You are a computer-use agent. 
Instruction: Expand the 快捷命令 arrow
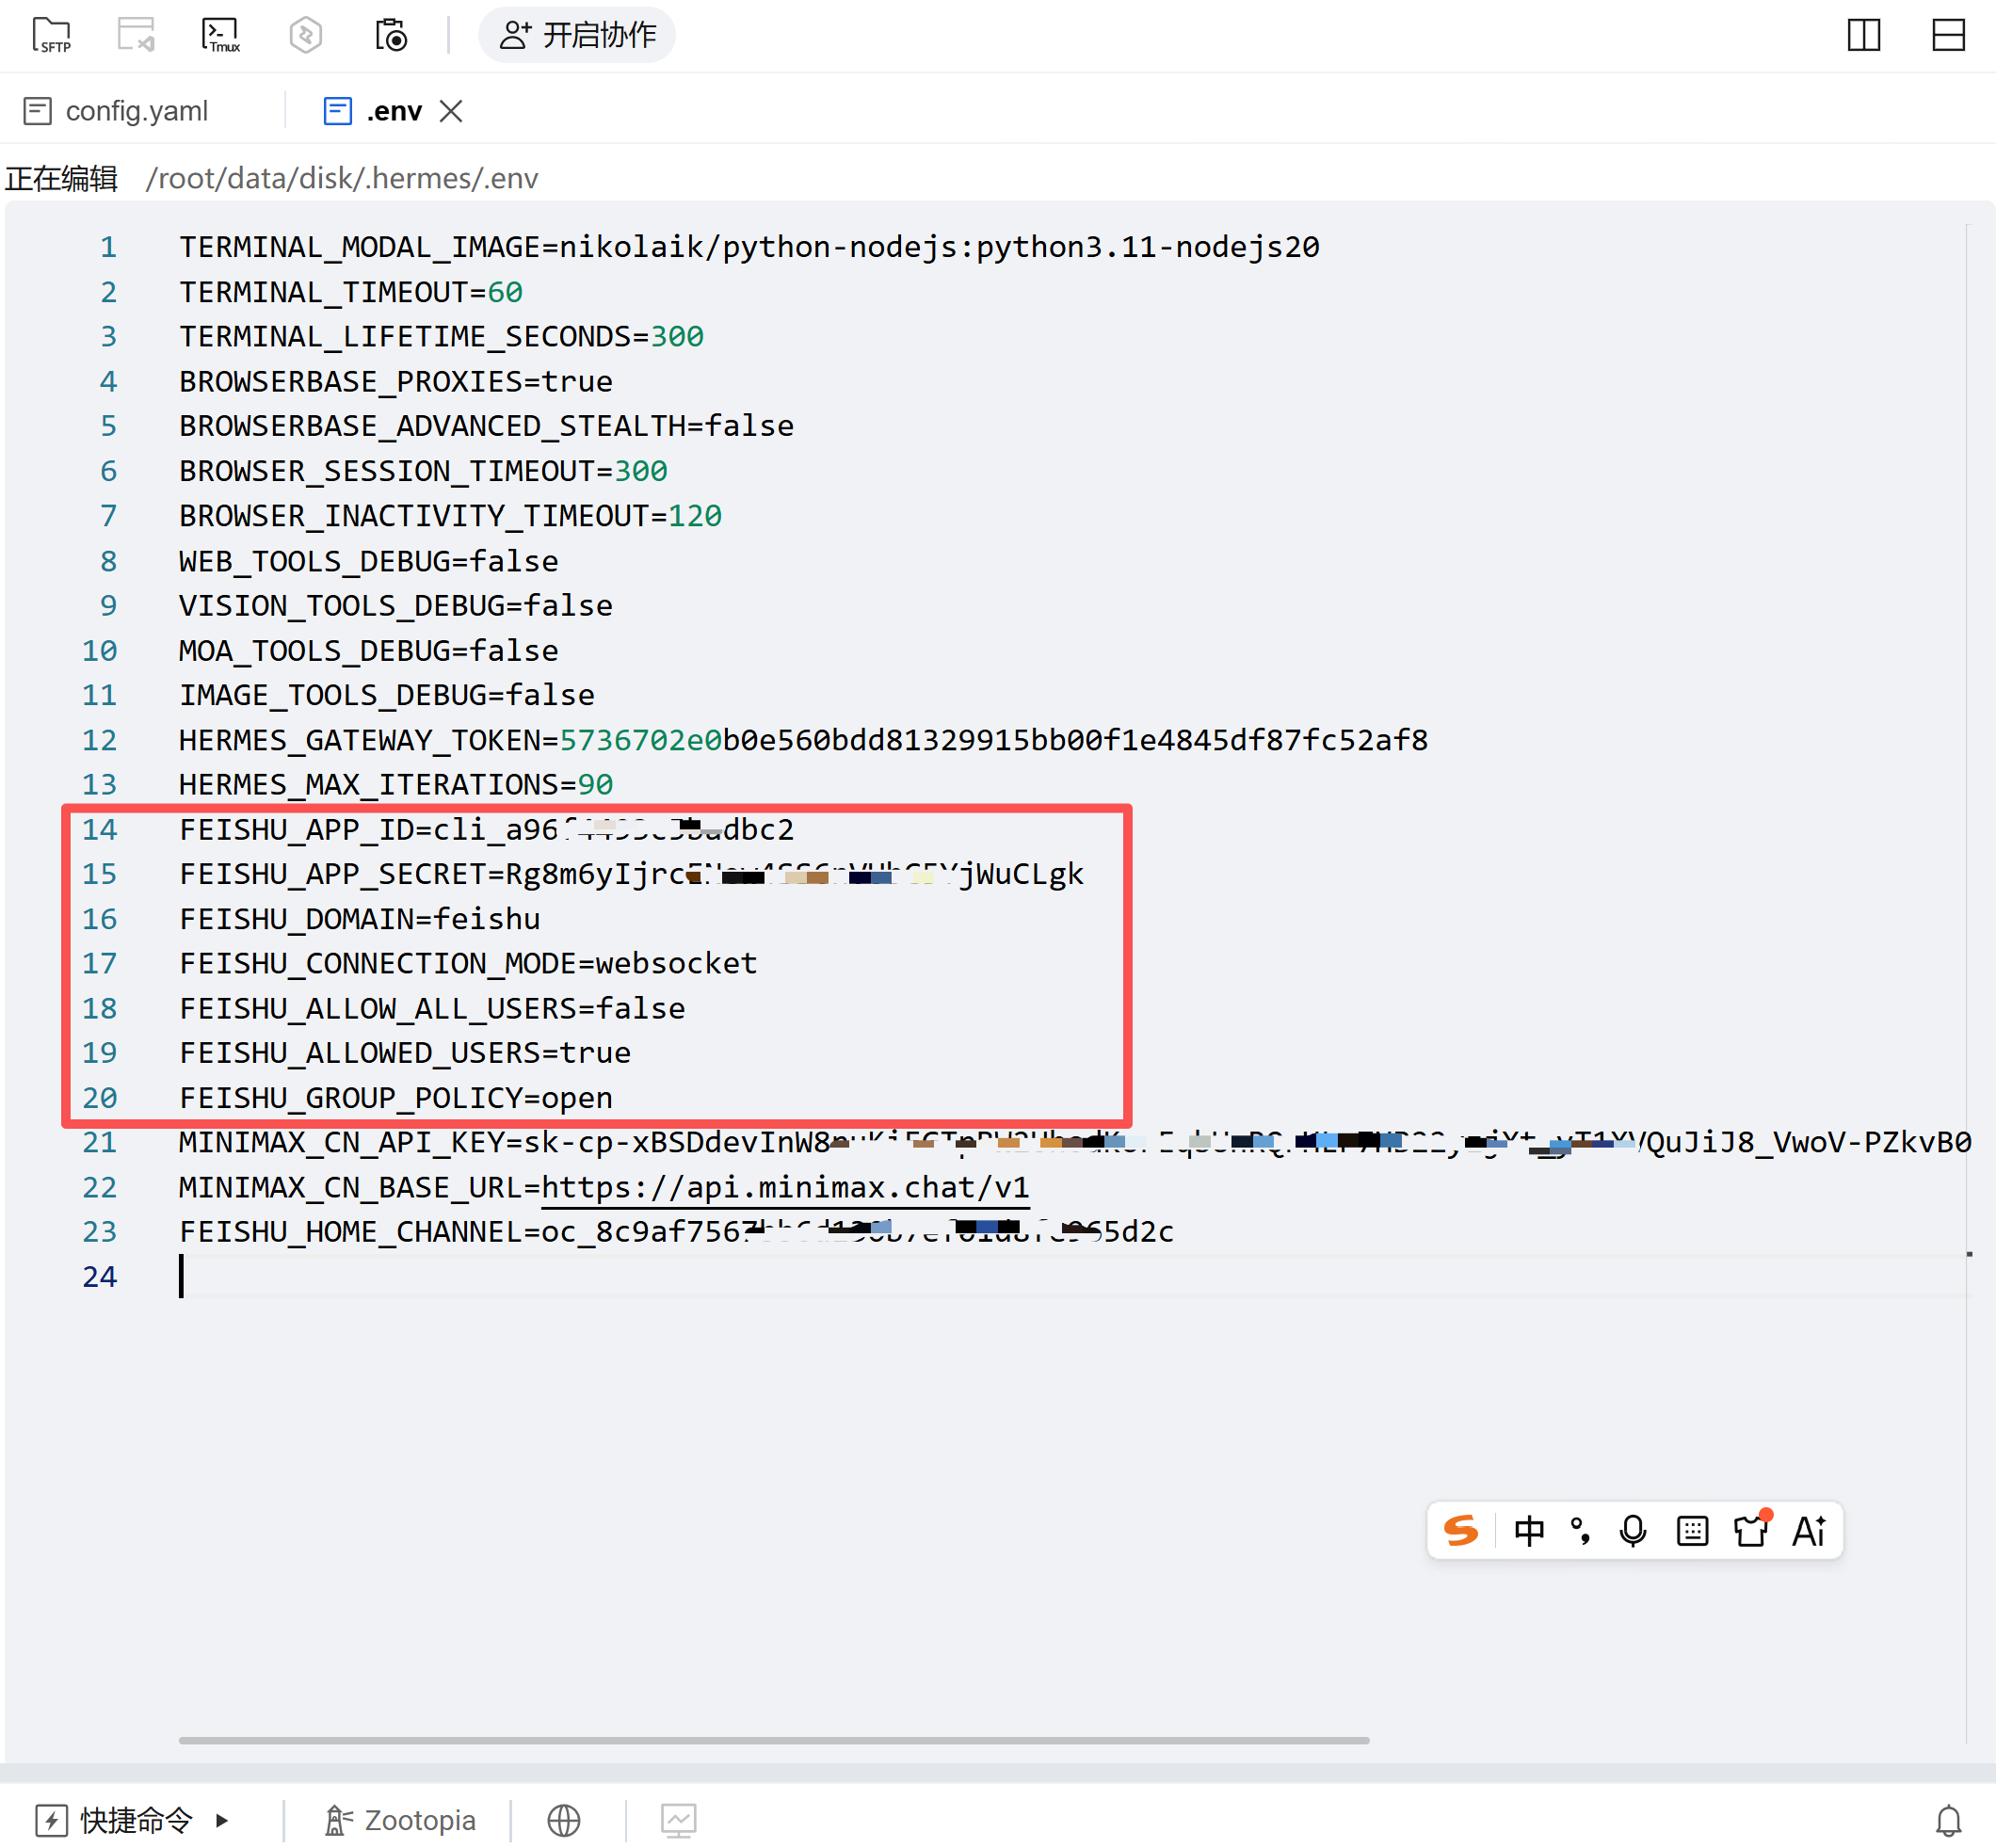tap(222, 1820)
